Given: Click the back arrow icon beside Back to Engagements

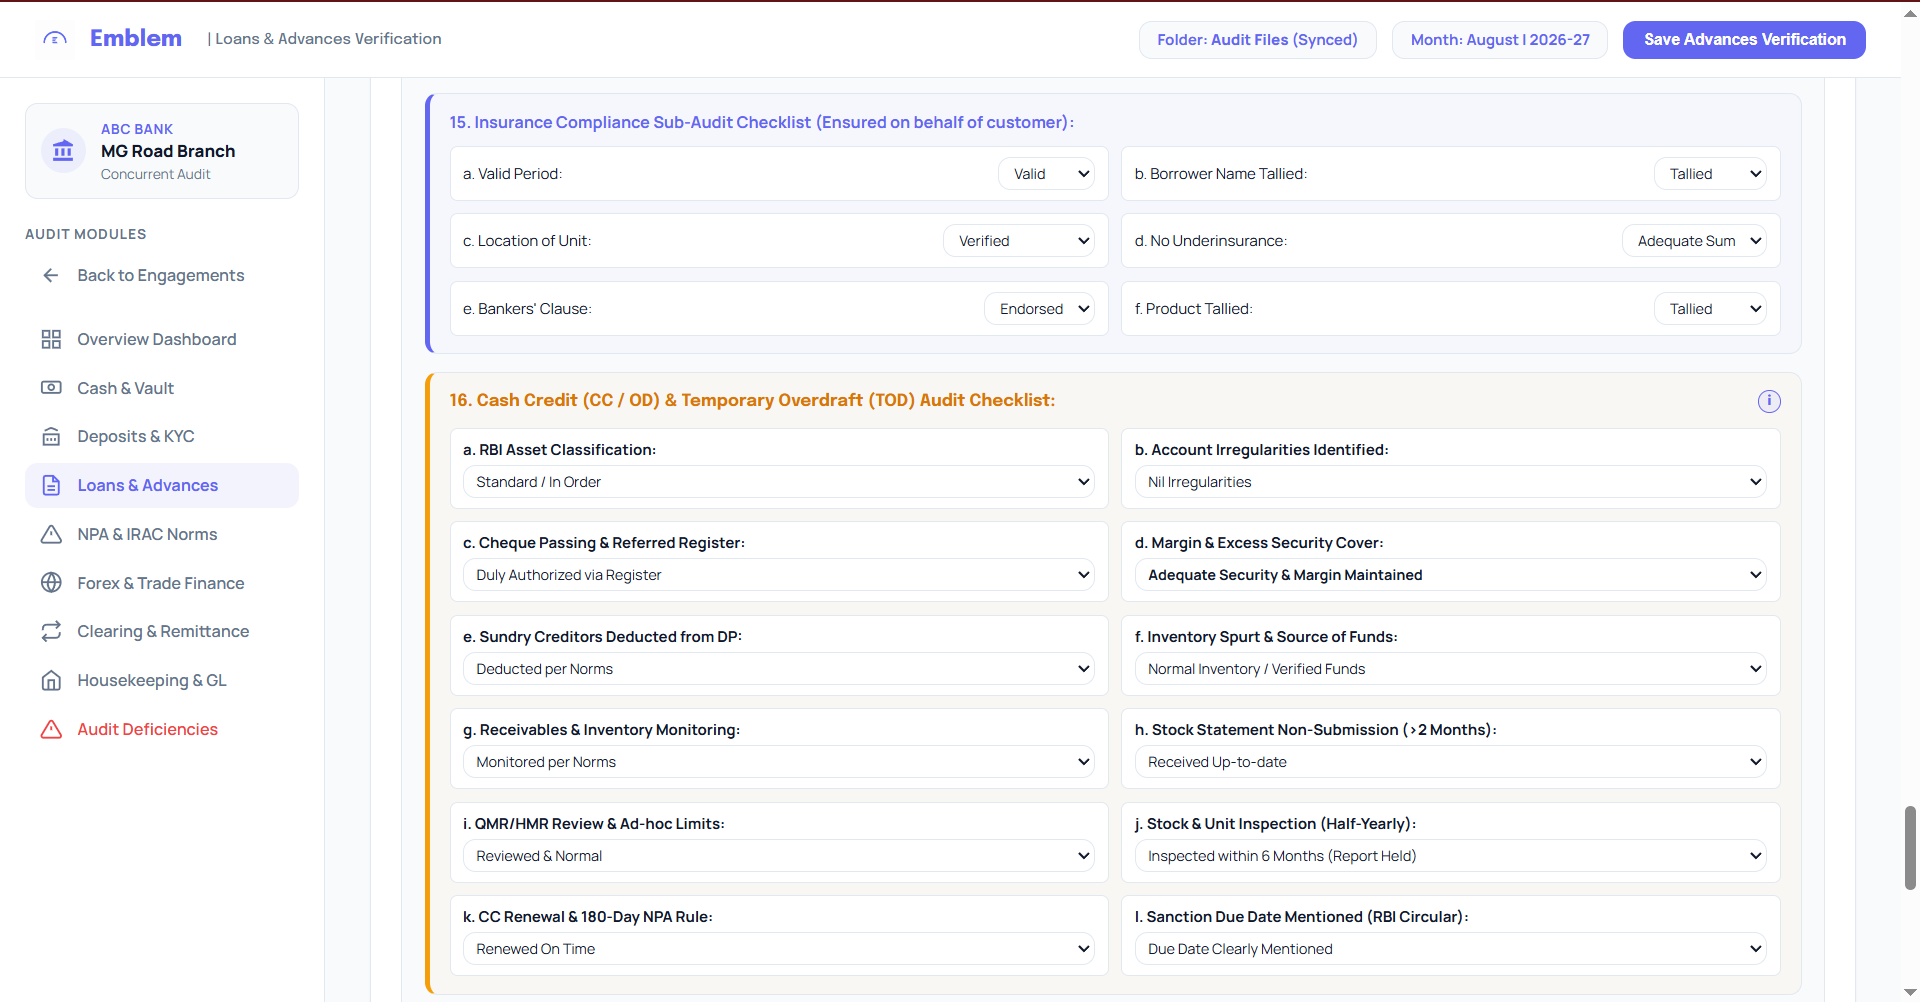Looking at the screenshot, I should click(x=51, y=275).
